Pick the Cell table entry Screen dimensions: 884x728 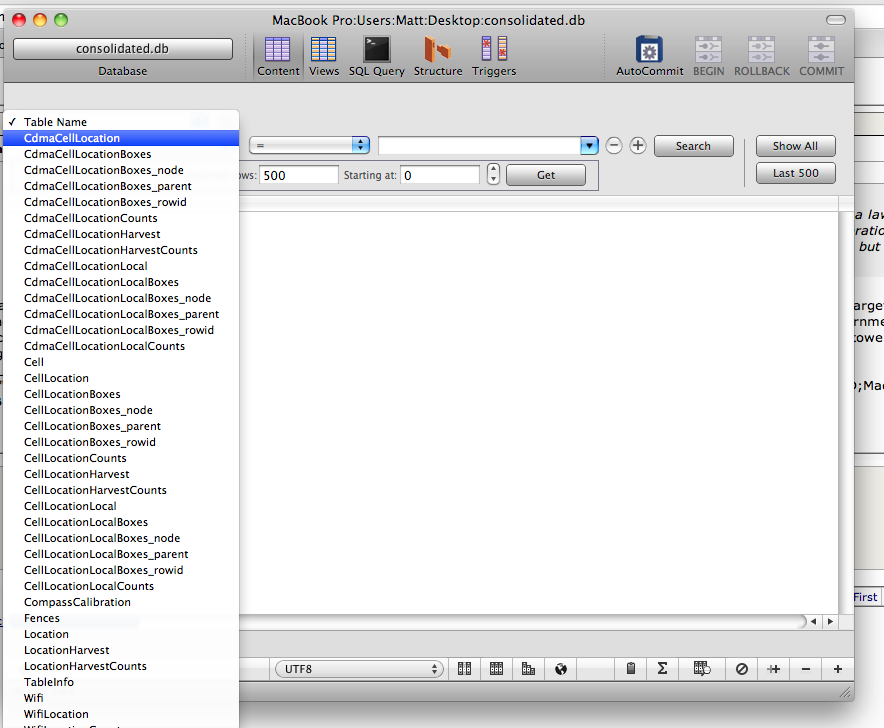pyautogui.click(x=121, y=362)
